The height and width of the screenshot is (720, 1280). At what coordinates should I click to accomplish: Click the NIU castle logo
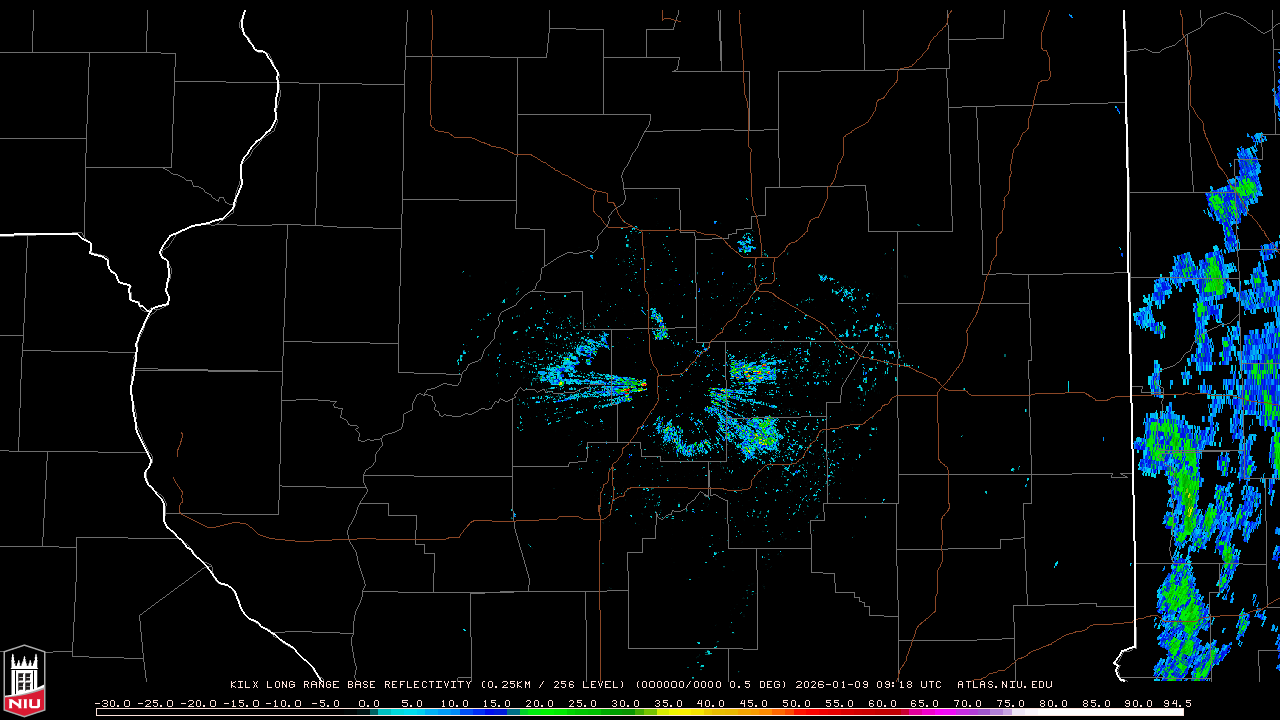pyautogui.click(x=24, y=680)
